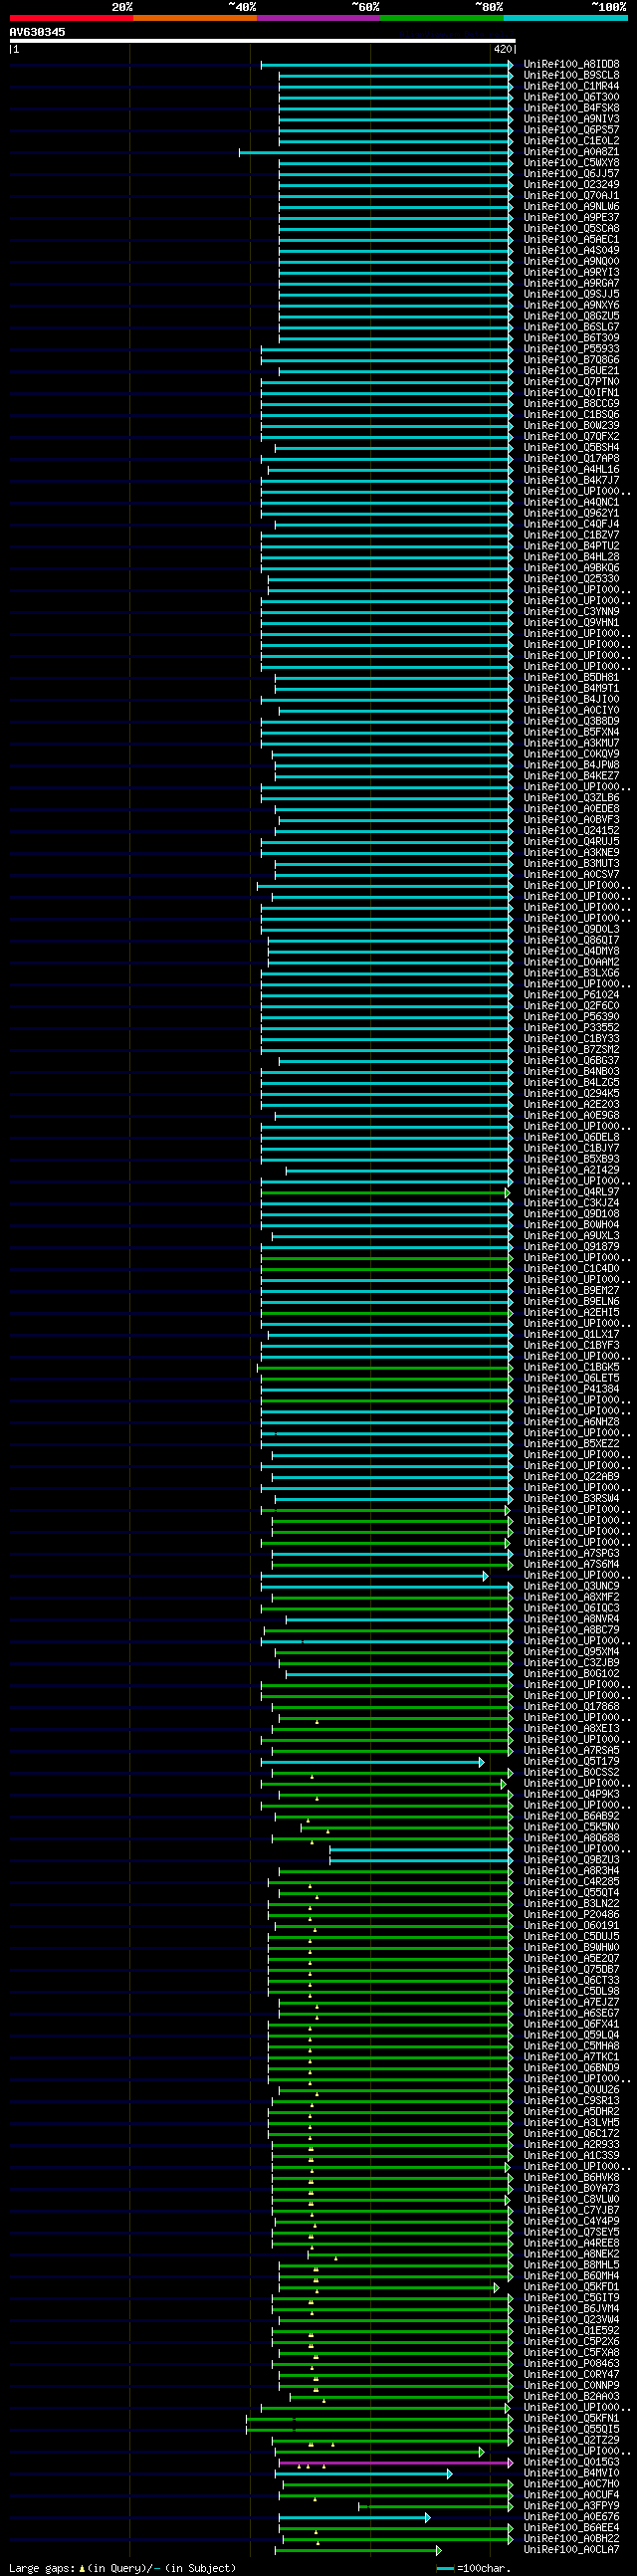637x2576 pixels.
Task: Click label UniRef100_C5WXY8
Action: tap(571, 164)
